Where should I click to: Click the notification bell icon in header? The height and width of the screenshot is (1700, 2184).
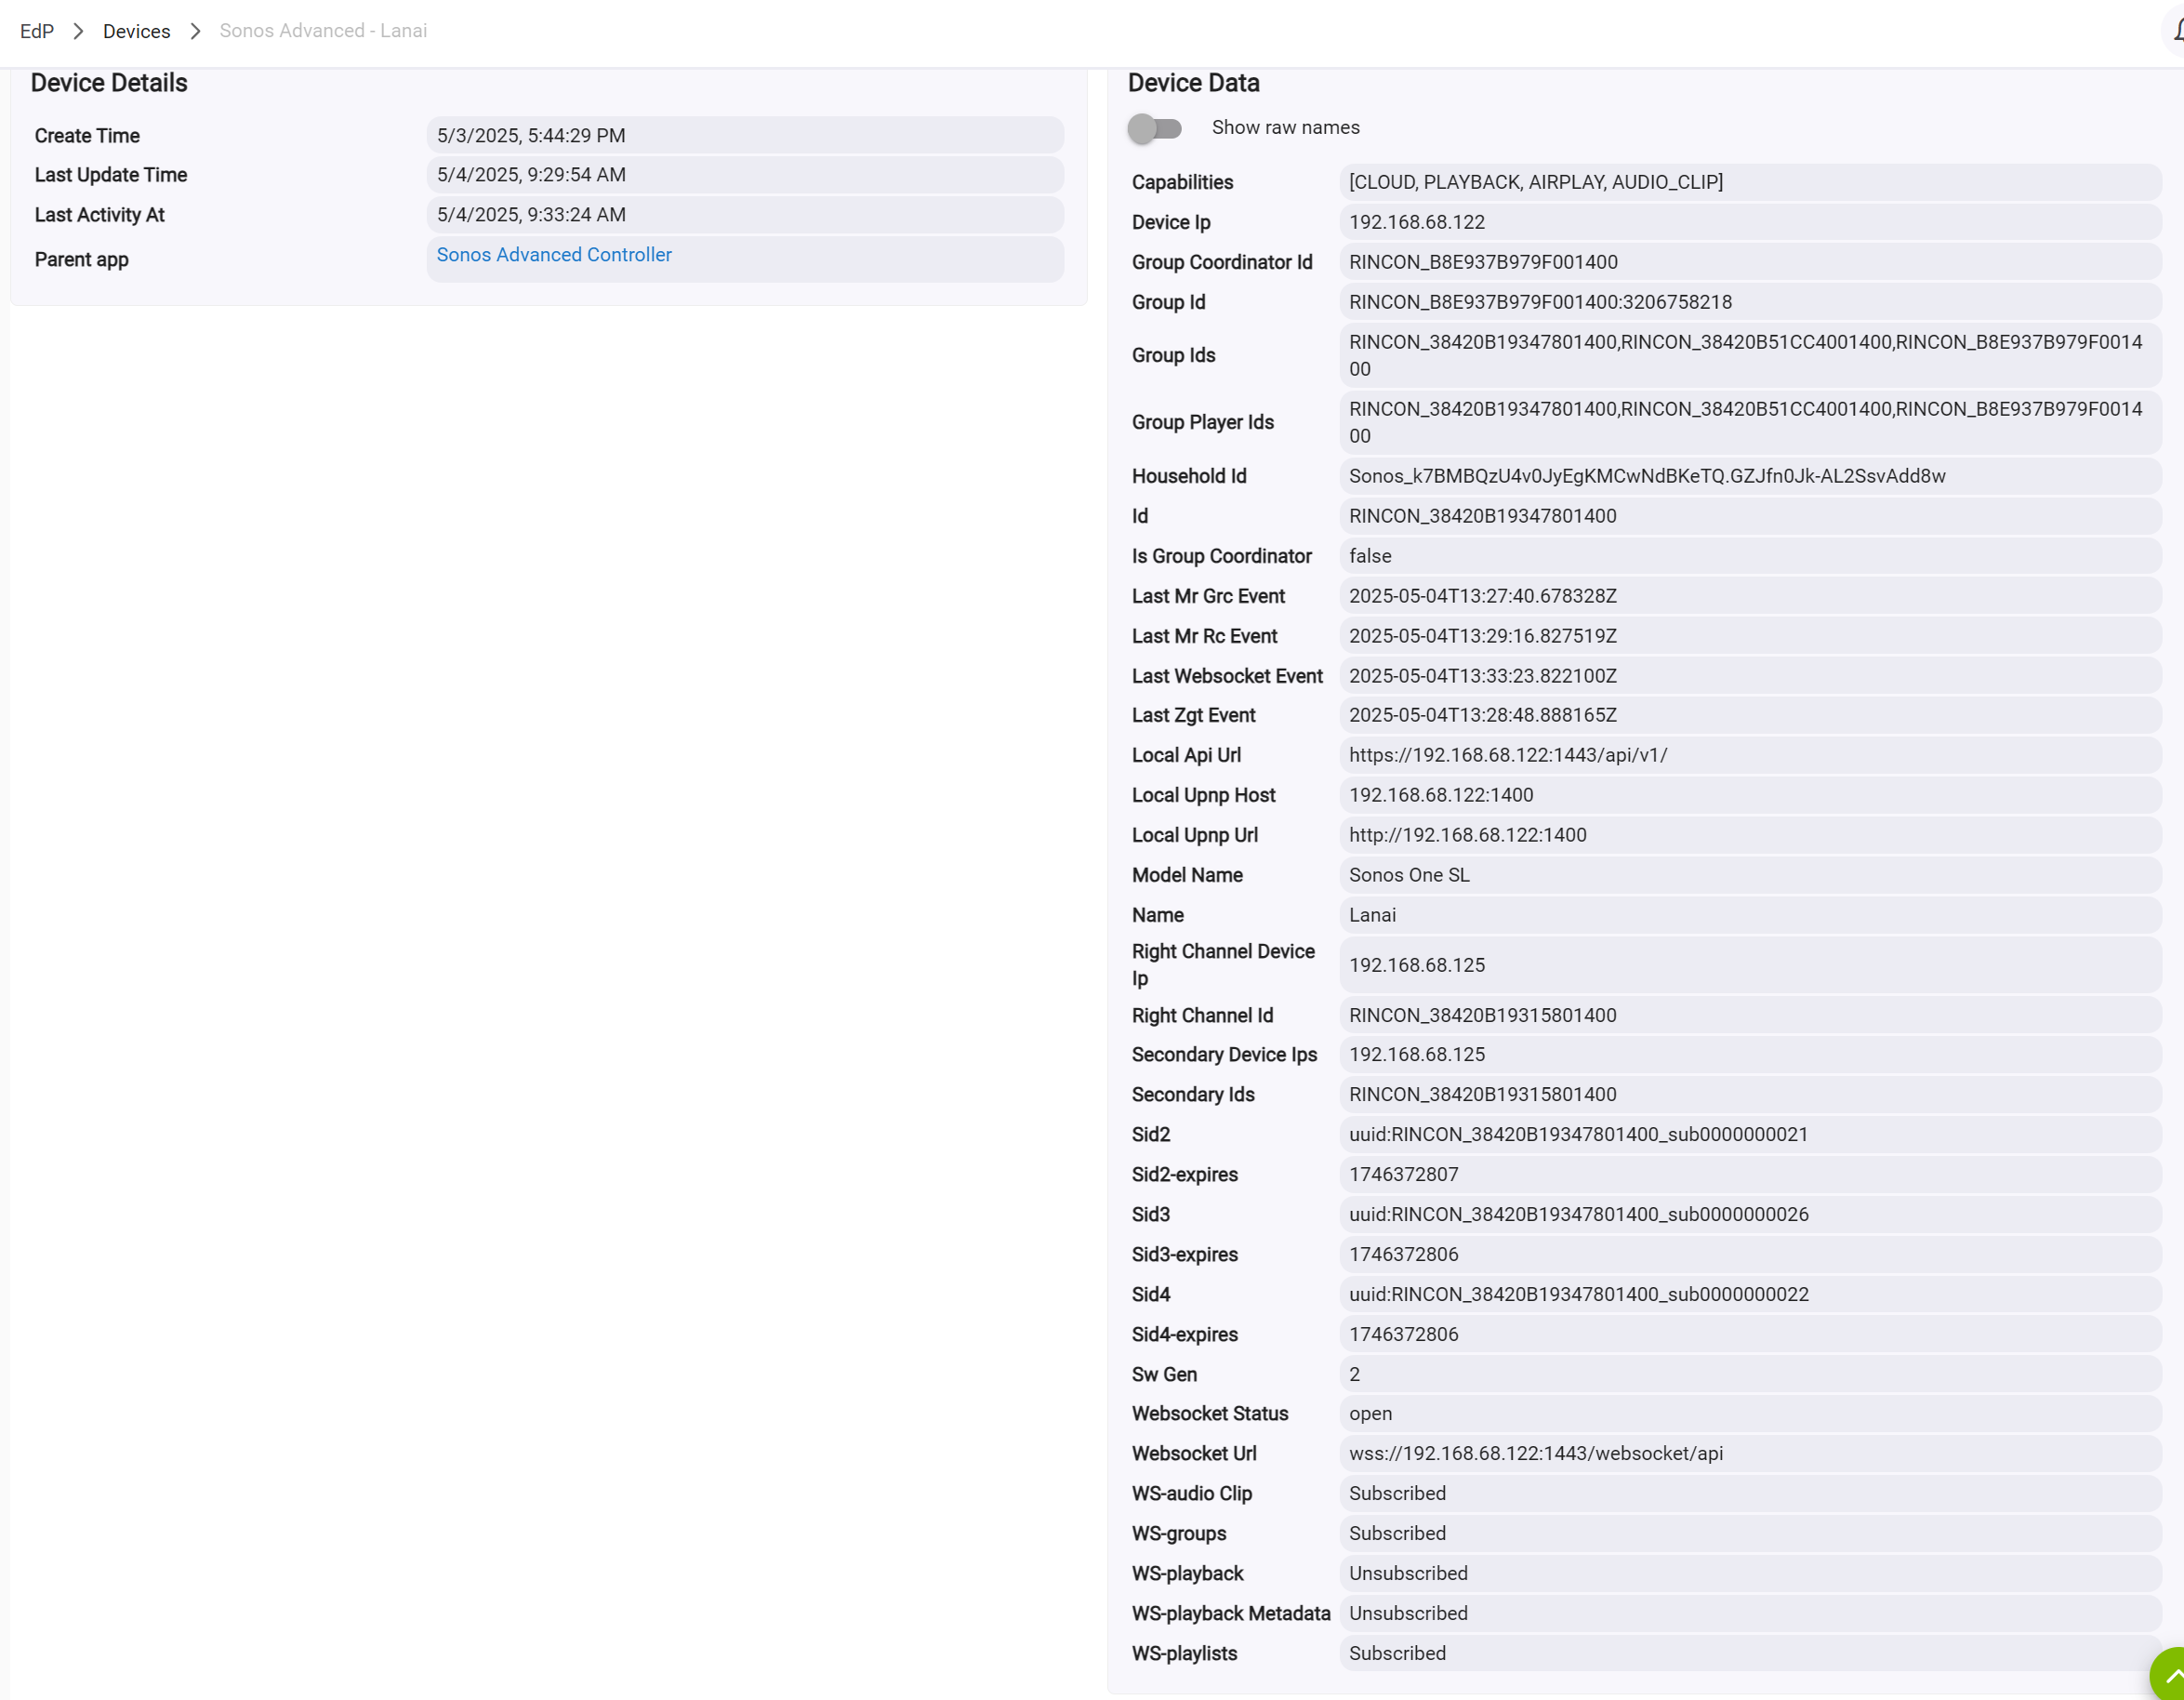click(2175, 31)
